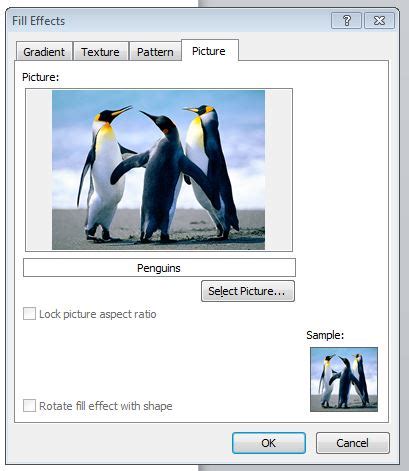Open the Texture tab
The width and height of the screenshot is (409, 471).
[101, 51]
